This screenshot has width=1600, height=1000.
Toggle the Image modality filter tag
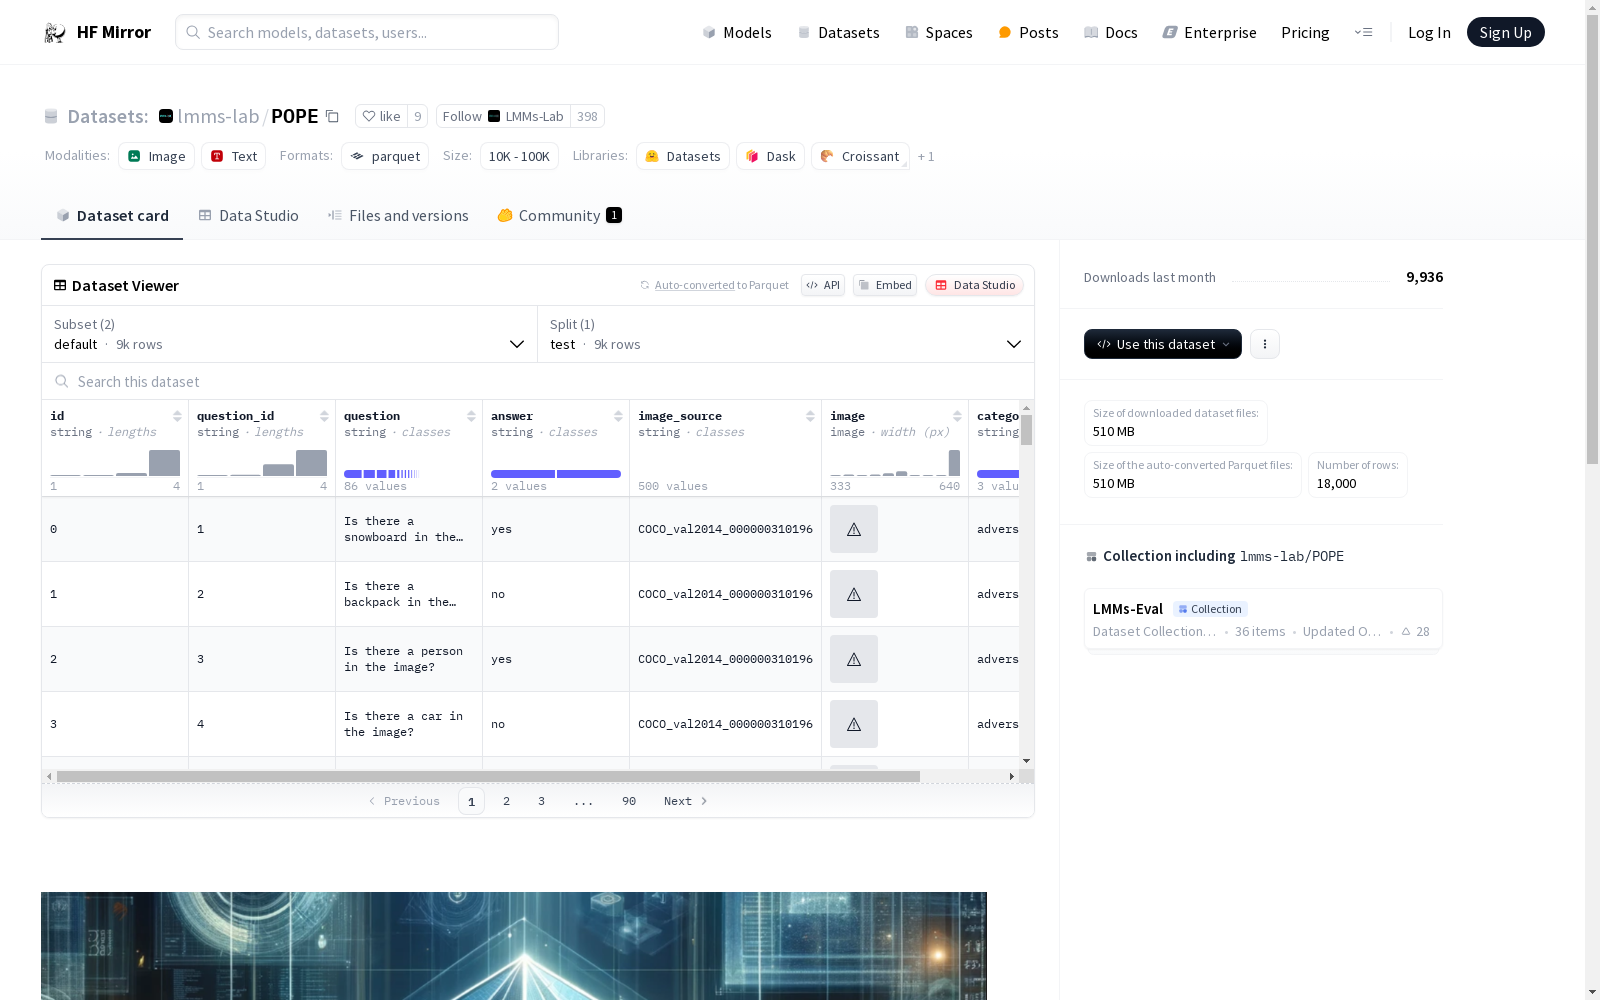tap(157, 156)
